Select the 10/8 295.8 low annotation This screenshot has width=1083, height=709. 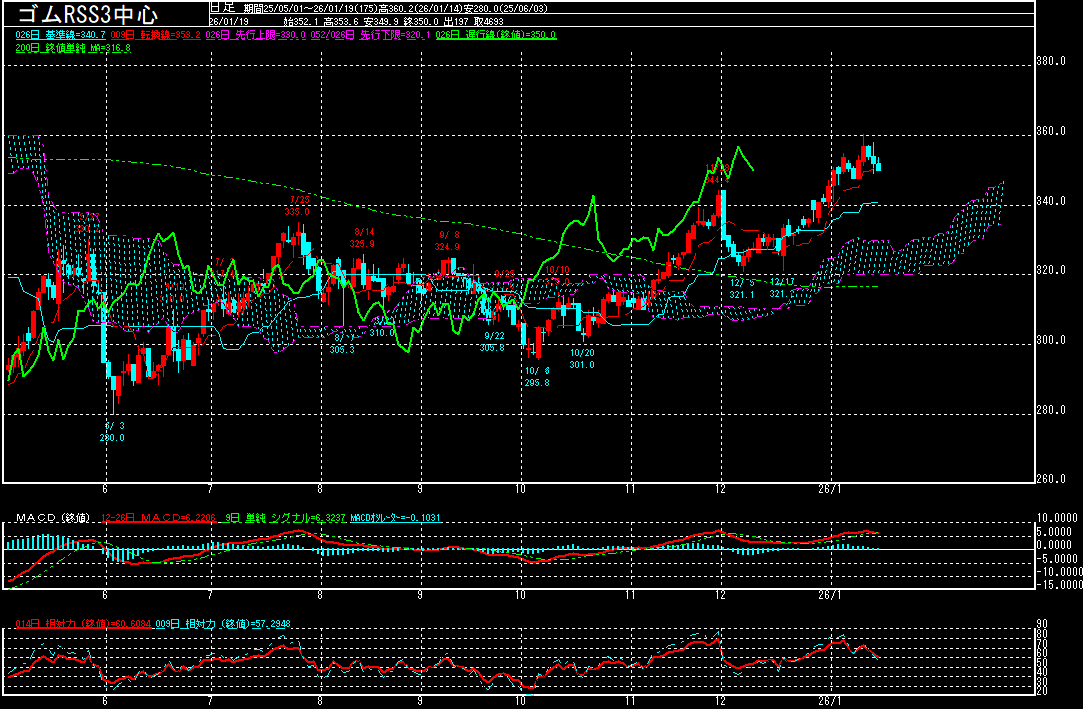(x=536, y=376)
